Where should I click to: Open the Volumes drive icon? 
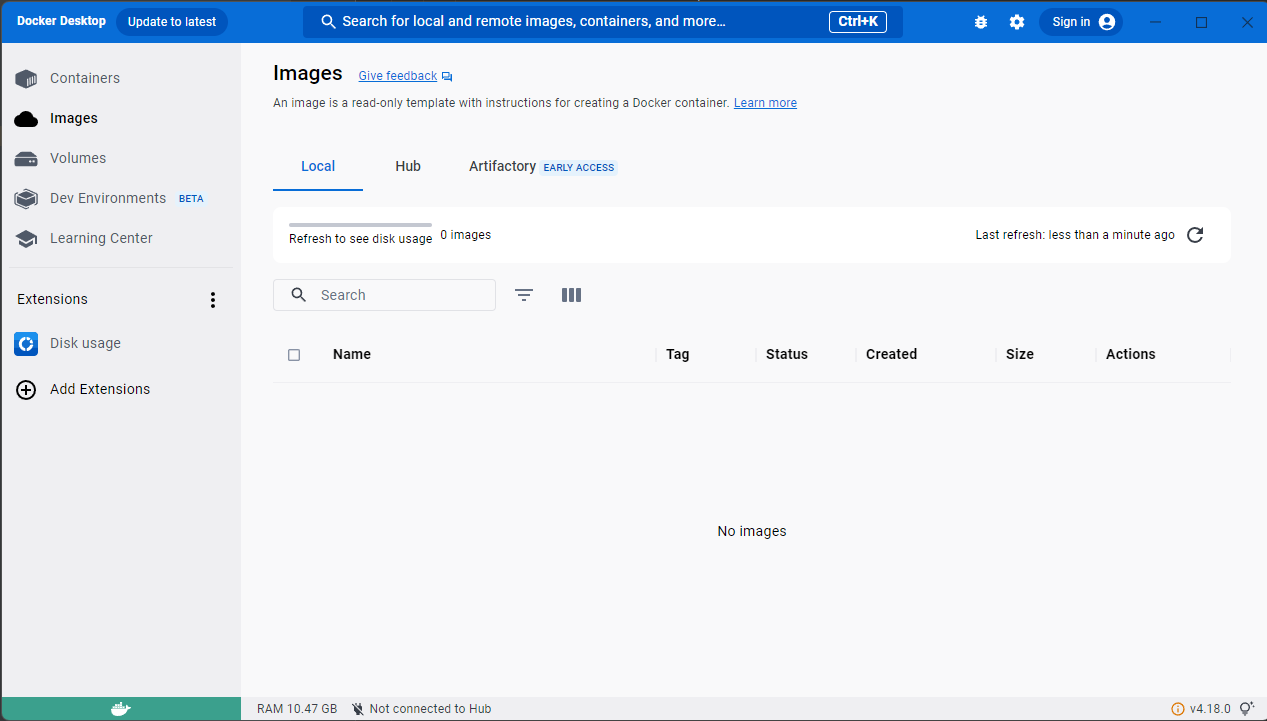(x=26, y=158)
